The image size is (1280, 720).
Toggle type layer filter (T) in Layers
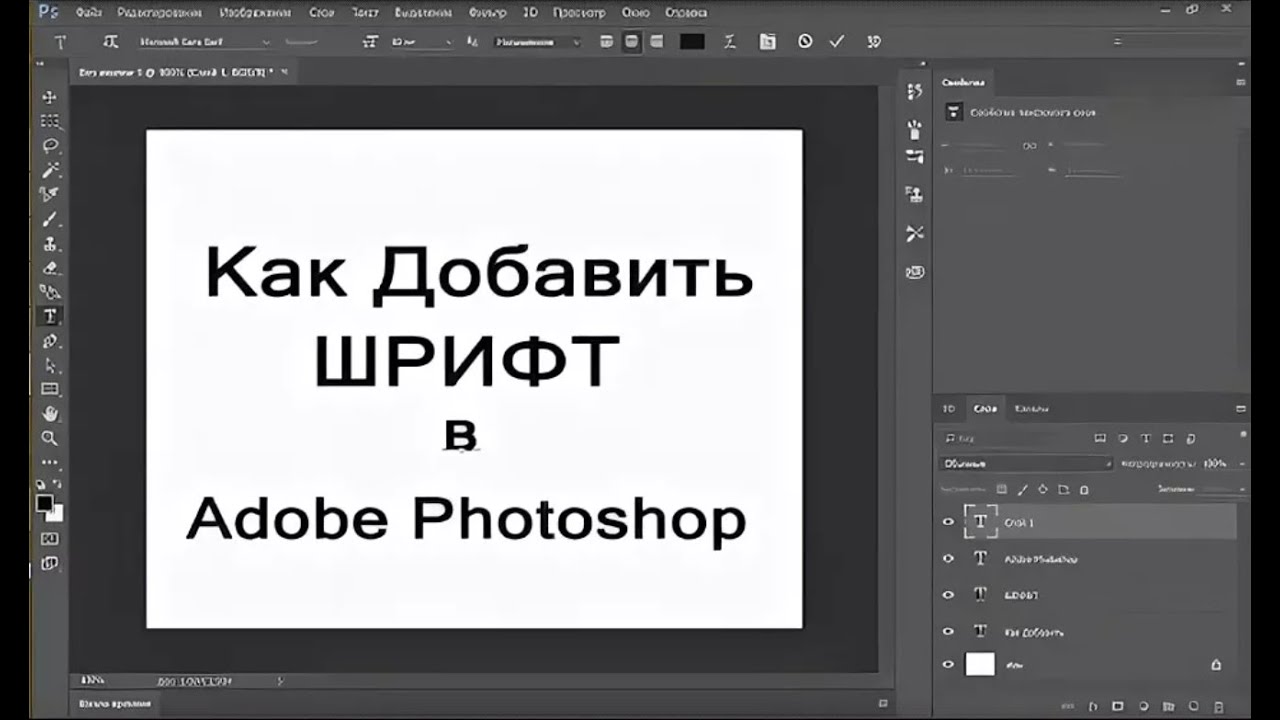(1146, 438)
